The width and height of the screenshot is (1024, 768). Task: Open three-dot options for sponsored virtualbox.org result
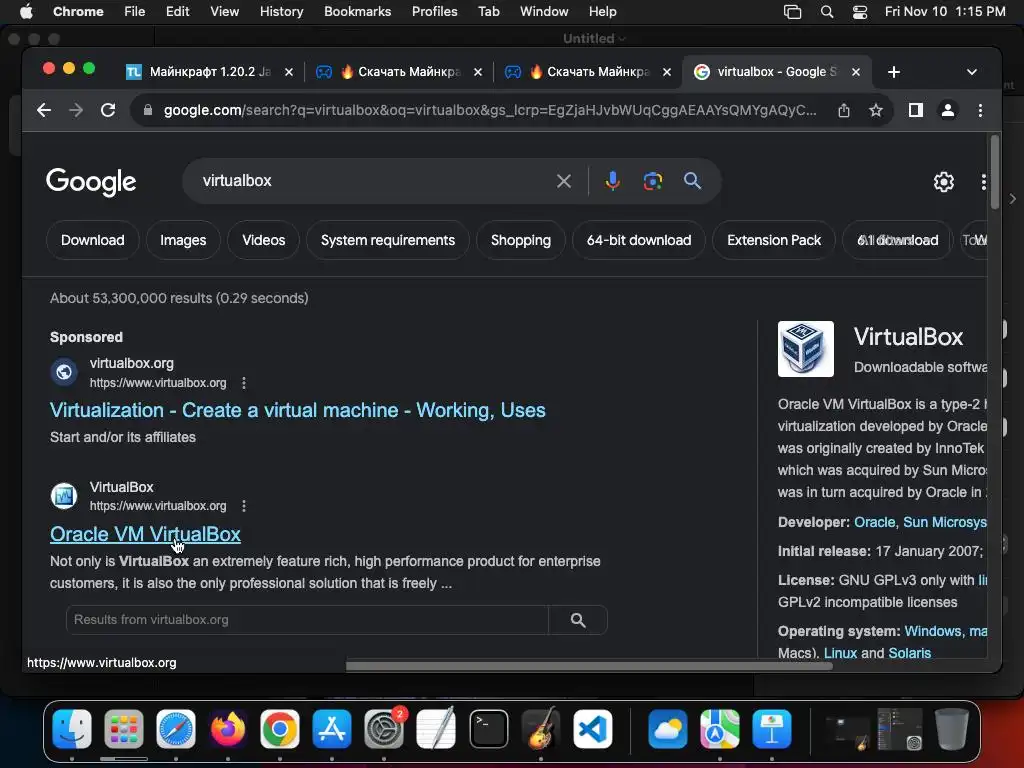[244, 383]
